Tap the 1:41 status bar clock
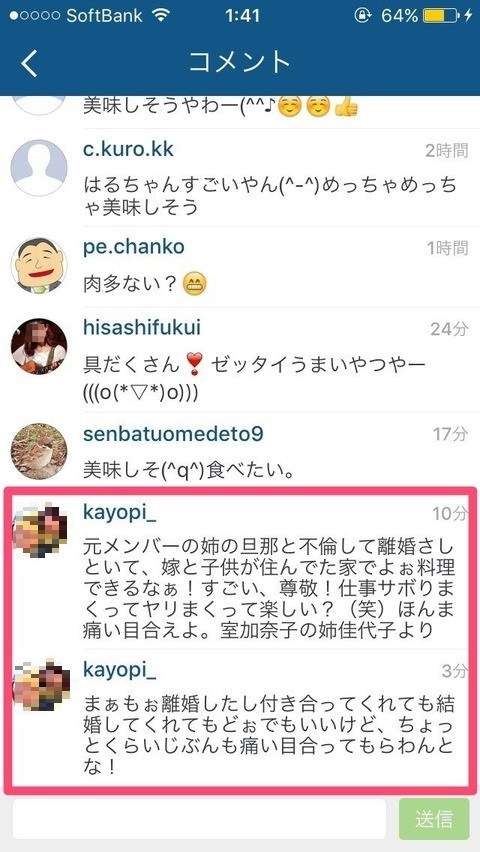The height and width of the screenshot is (852, 480). pyautogui.click(x=242, y=15)
